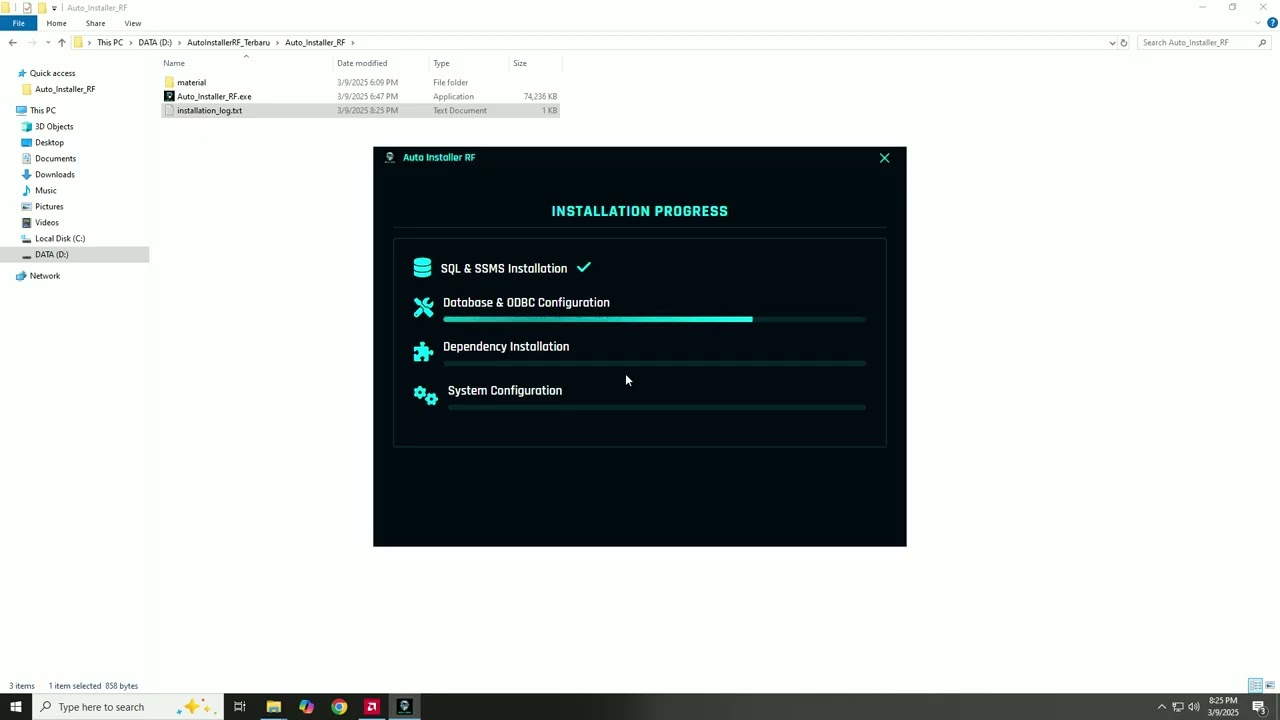Switch to large icons view layout
This screenshot has height=720, width=1280.
1270,686
